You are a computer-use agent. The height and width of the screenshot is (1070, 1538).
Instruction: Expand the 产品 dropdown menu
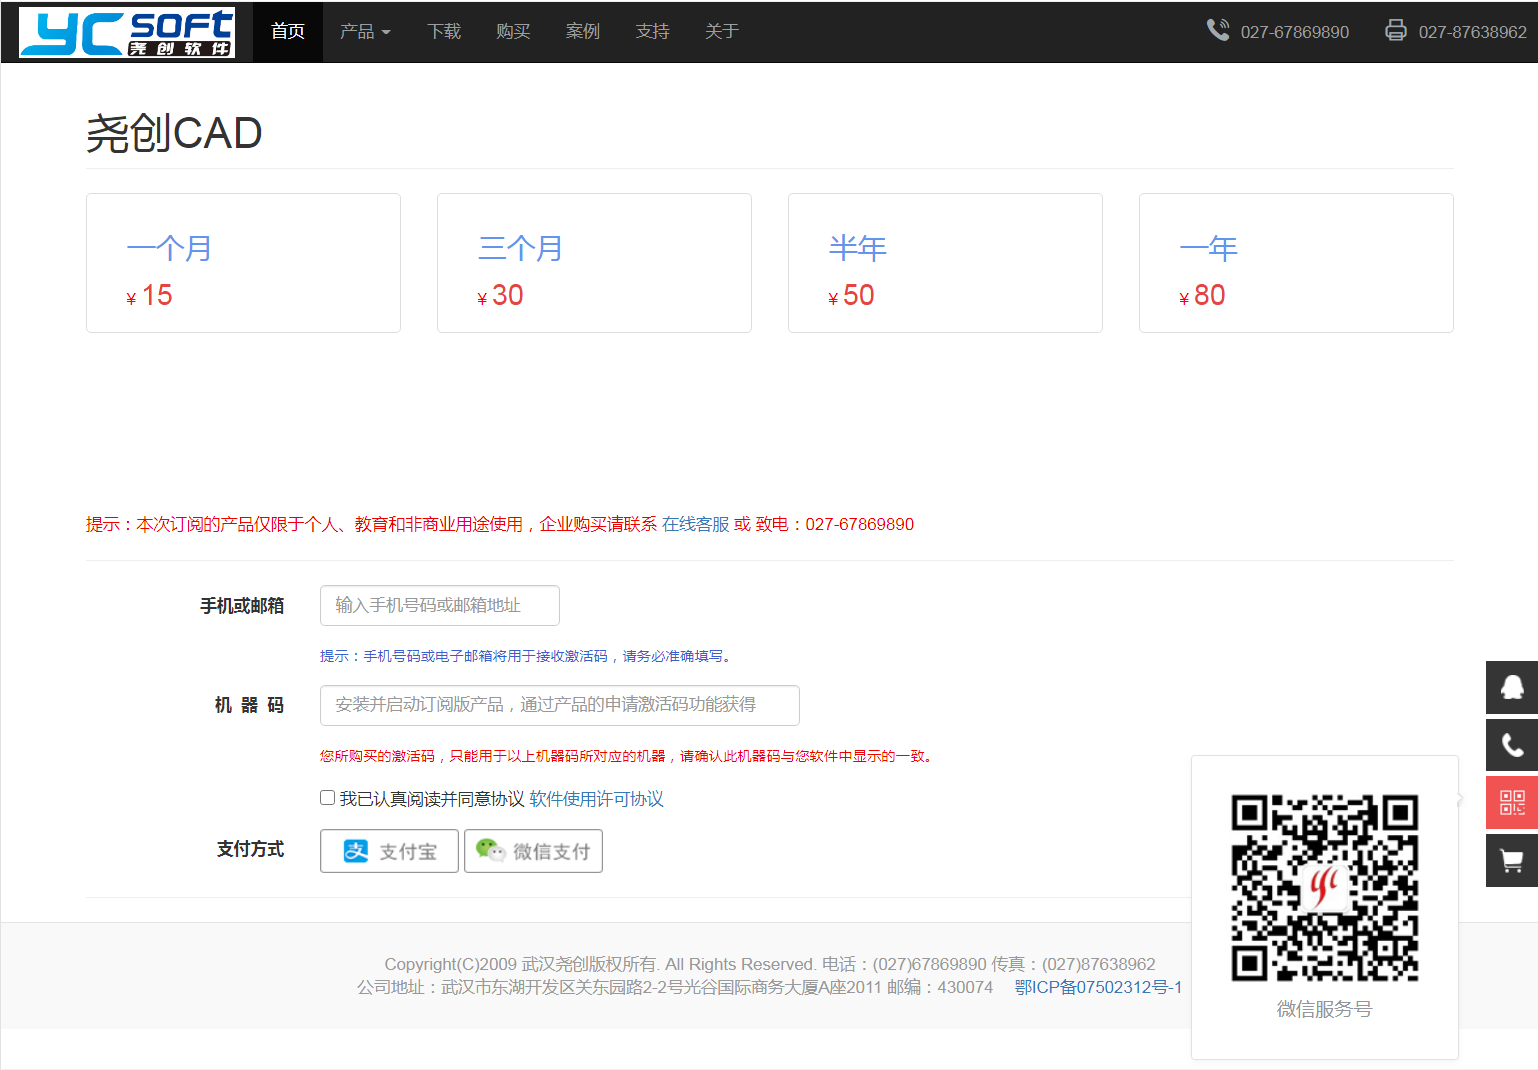coord(364,32)
